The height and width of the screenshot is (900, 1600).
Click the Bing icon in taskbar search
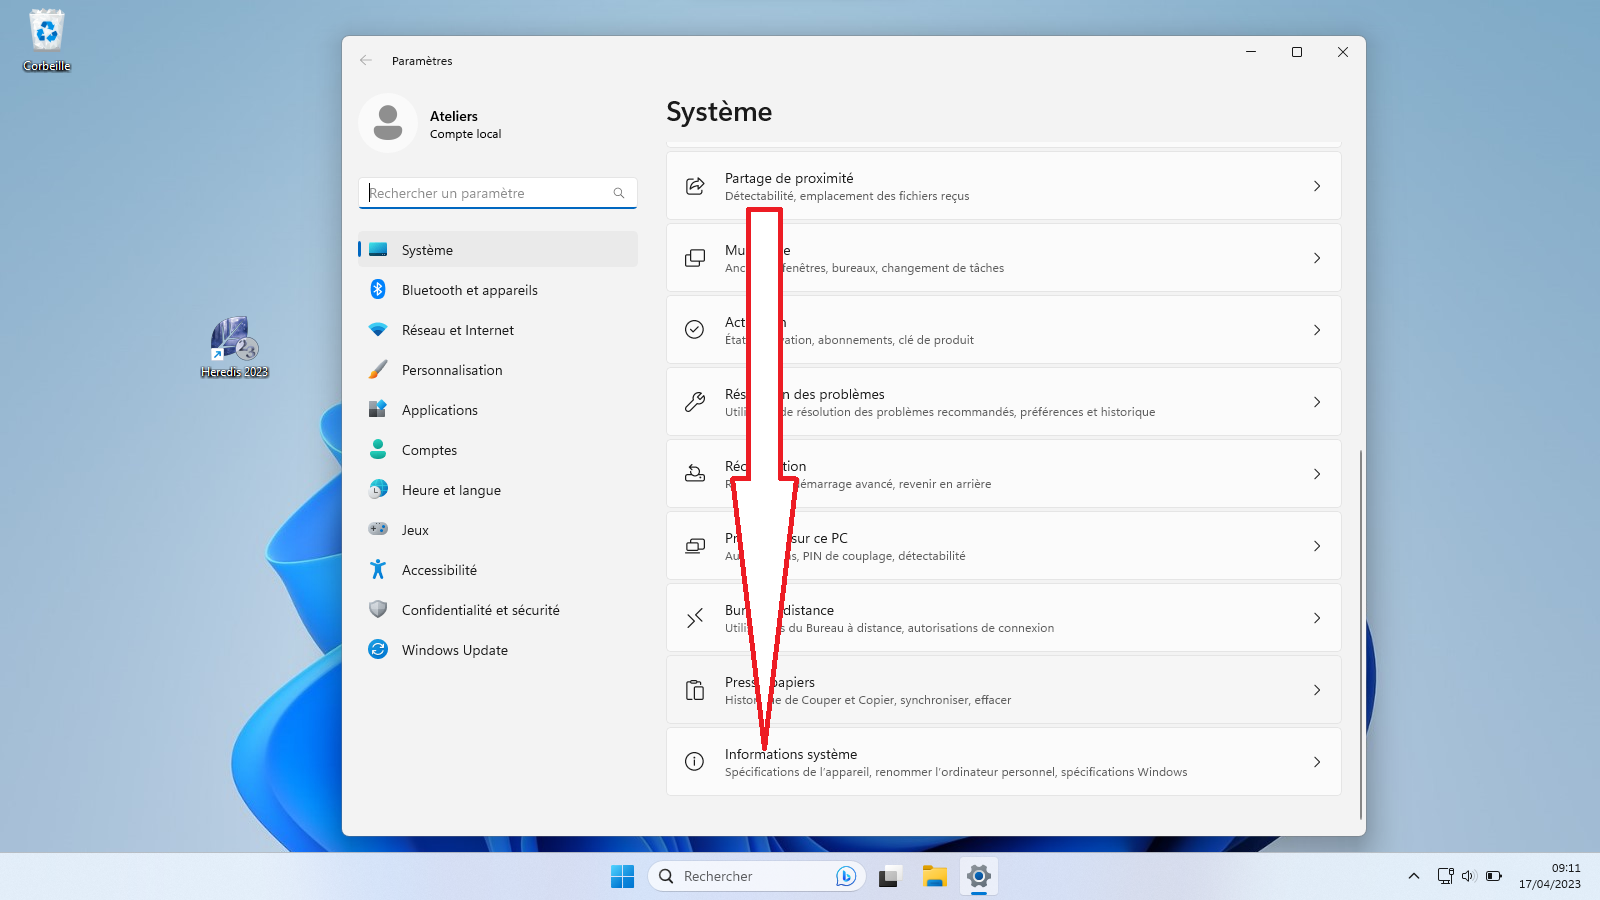point(846,877)
